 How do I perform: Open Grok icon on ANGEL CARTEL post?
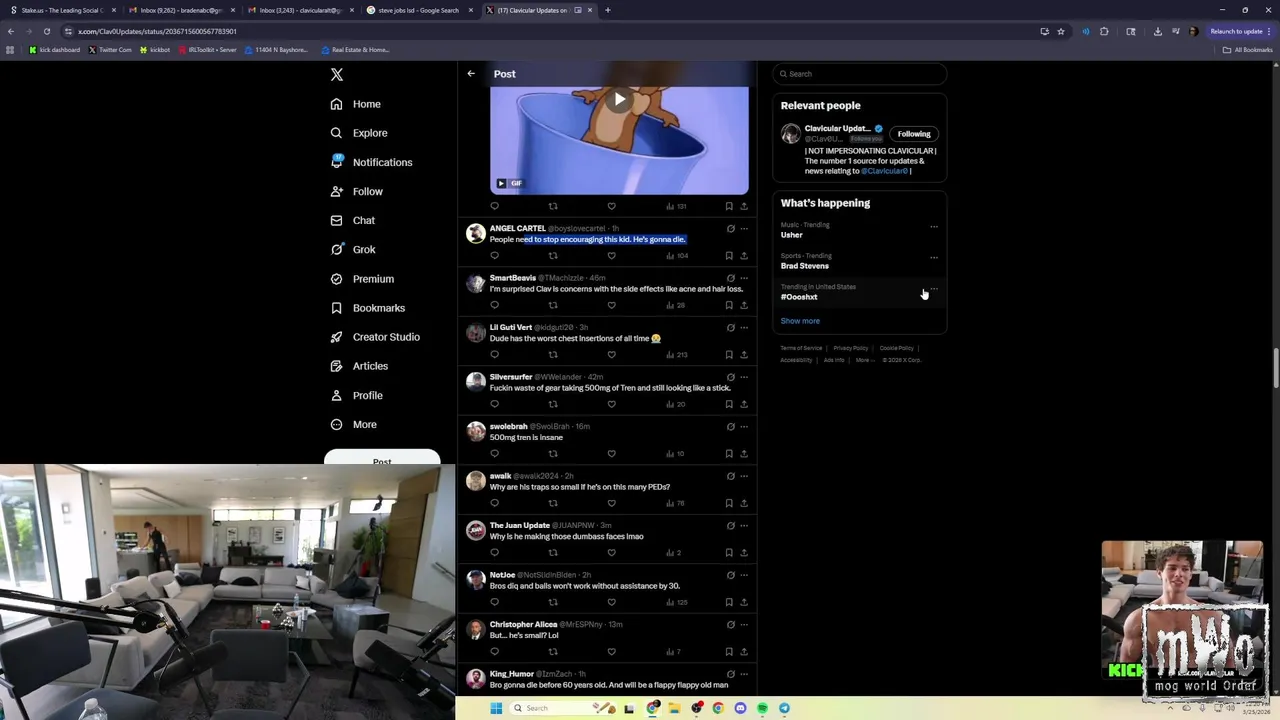(x=730, y=229)
